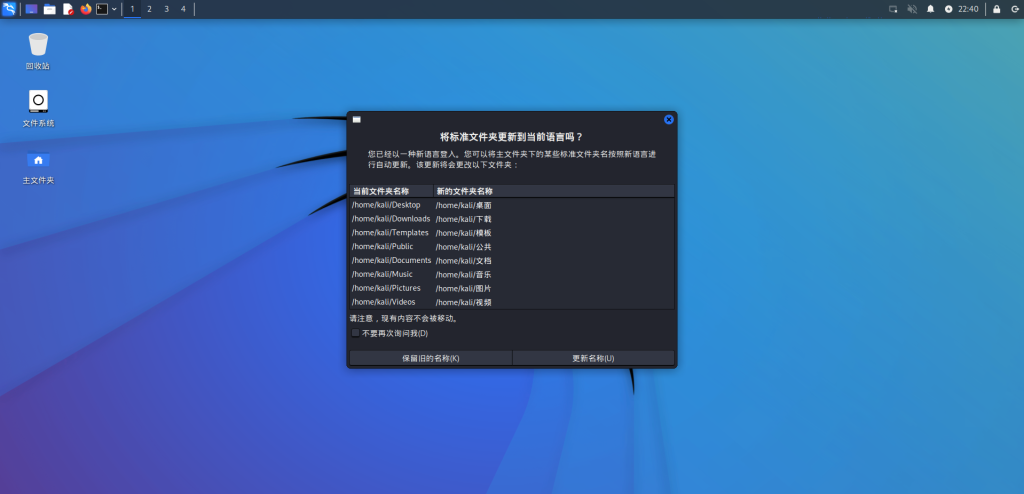This screenshot has height=494, width=1024.
Task: Close the folder rename dialog
Action: pos(668,120)
